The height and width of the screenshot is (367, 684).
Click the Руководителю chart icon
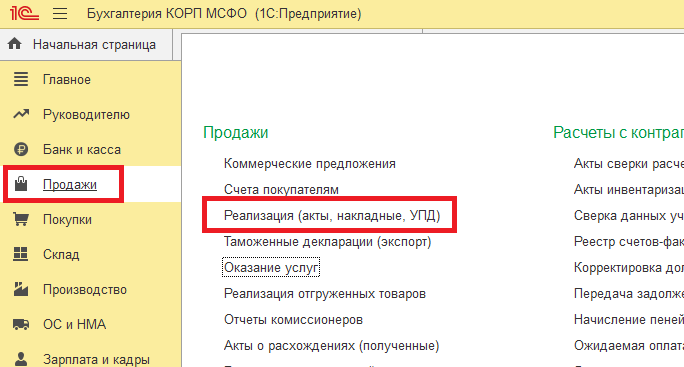tap(21, 114)
